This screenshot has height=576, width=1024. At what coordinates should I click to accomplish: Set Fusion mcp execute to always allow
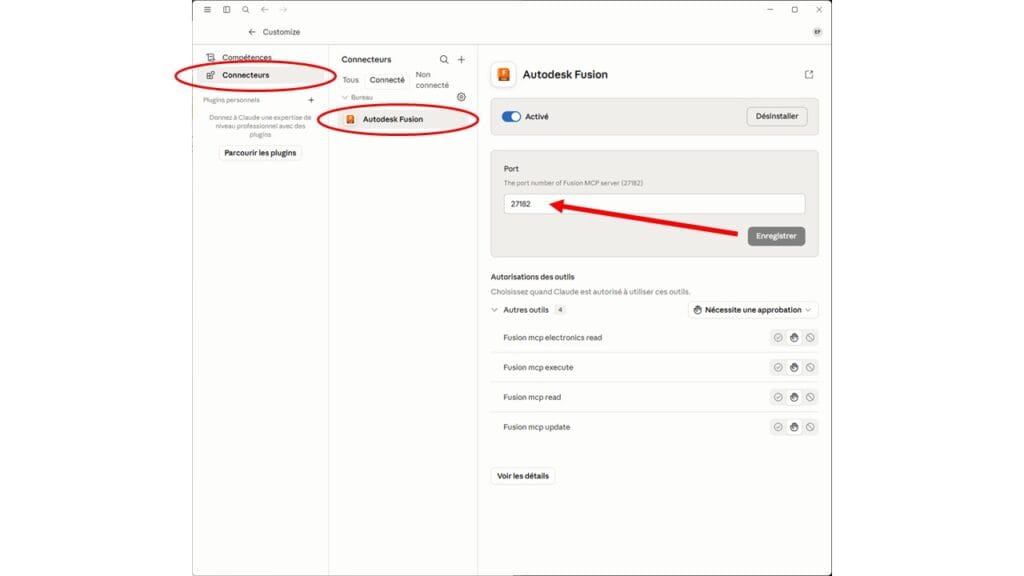coord(778,368)
